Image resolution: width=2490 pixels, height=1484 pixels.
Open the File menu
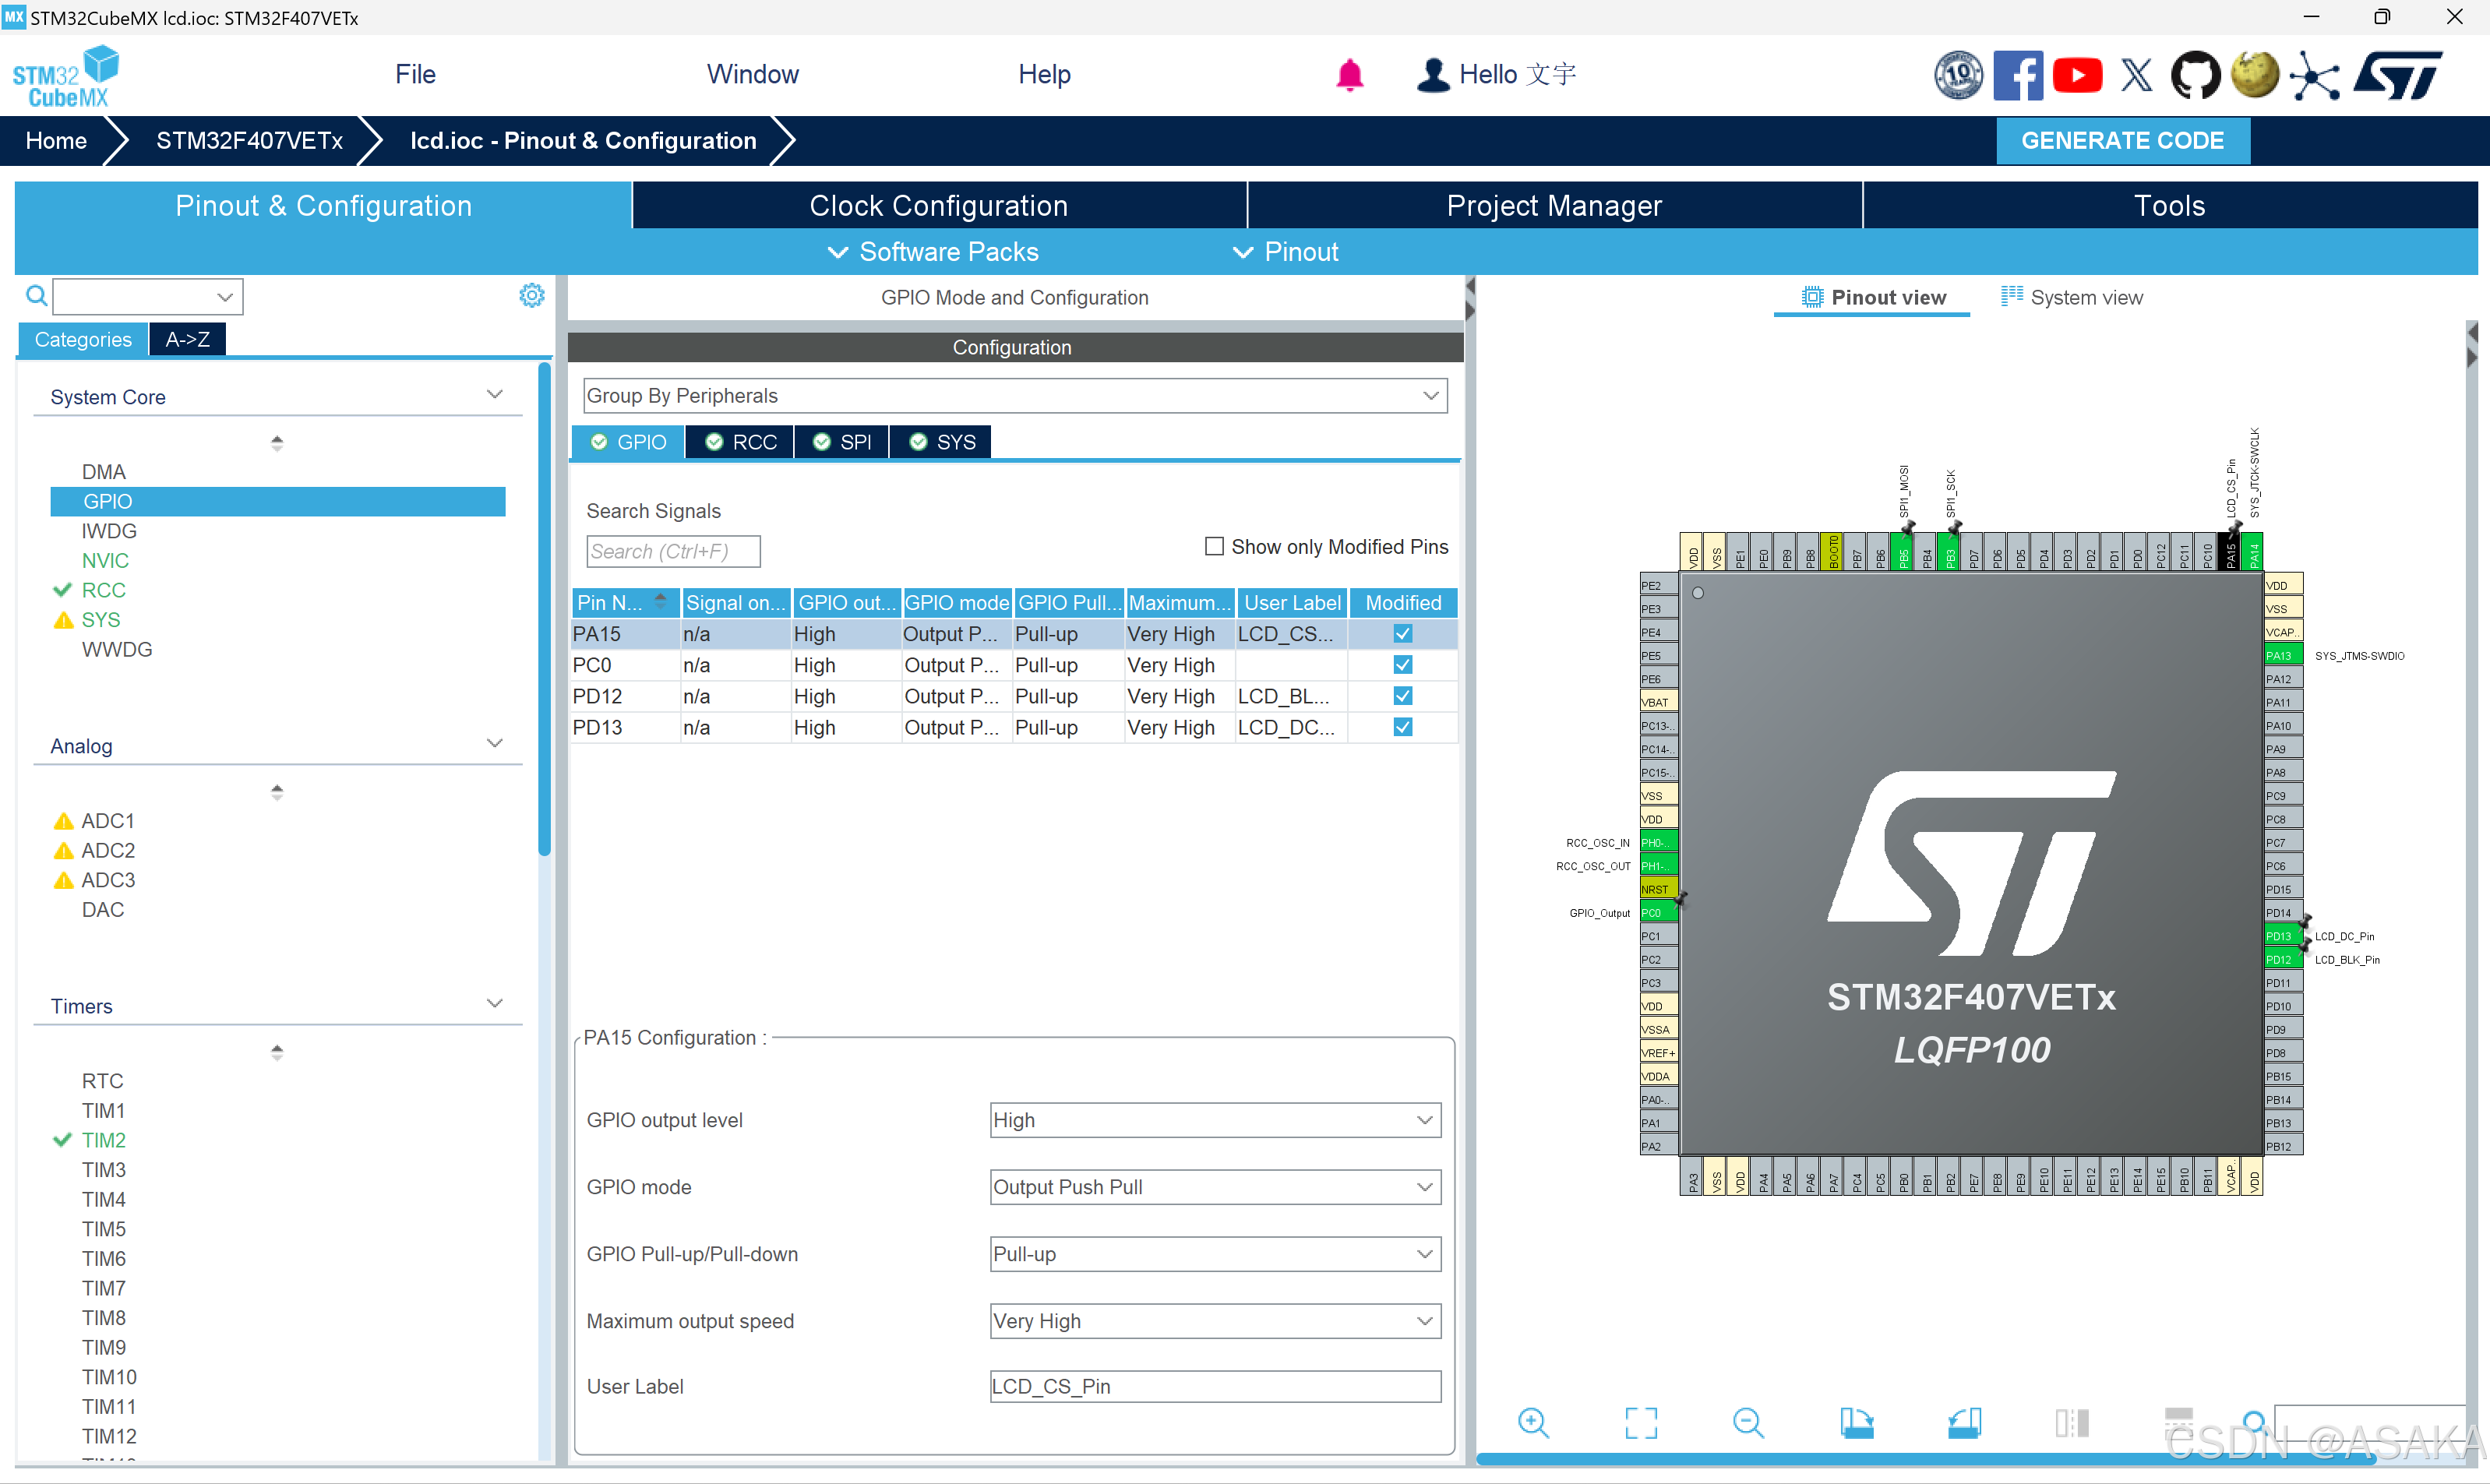(415, 74)
